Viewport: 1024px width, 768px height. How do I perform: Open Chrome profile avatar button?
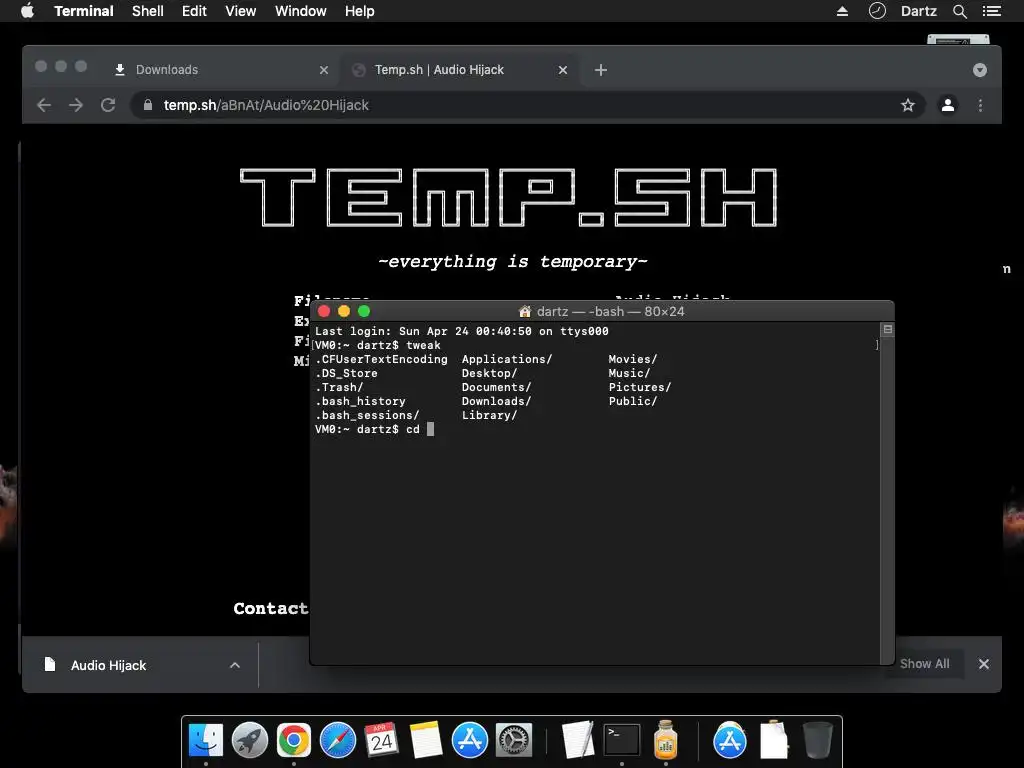click(948, 105)
